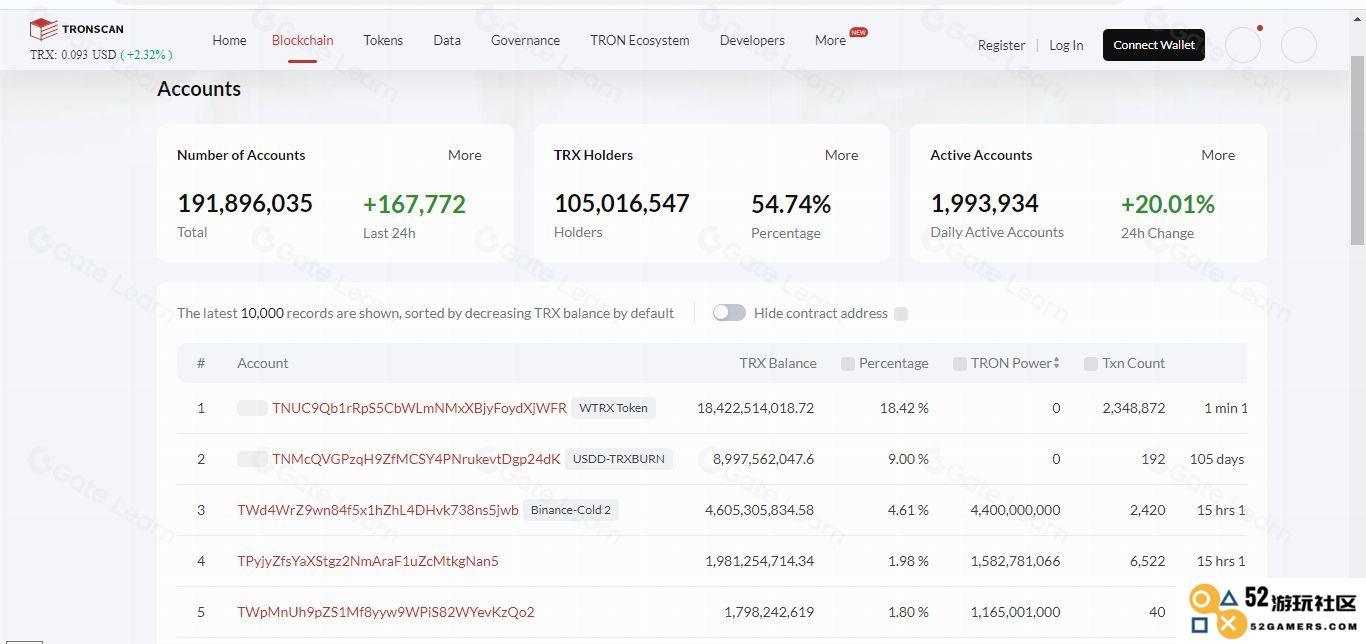Click the Register link
This screenshot has width=1366, height=644.
tap(1001, 45)
